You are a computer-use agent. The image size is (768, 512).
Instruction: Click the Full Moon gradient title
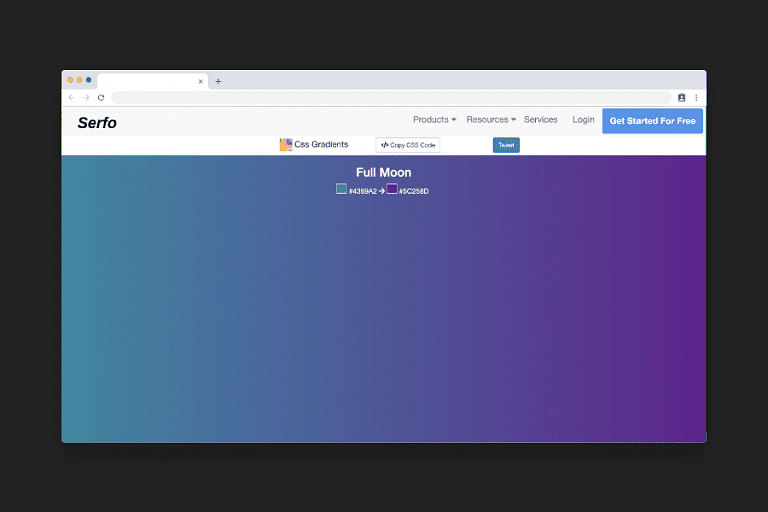point(383,173)
